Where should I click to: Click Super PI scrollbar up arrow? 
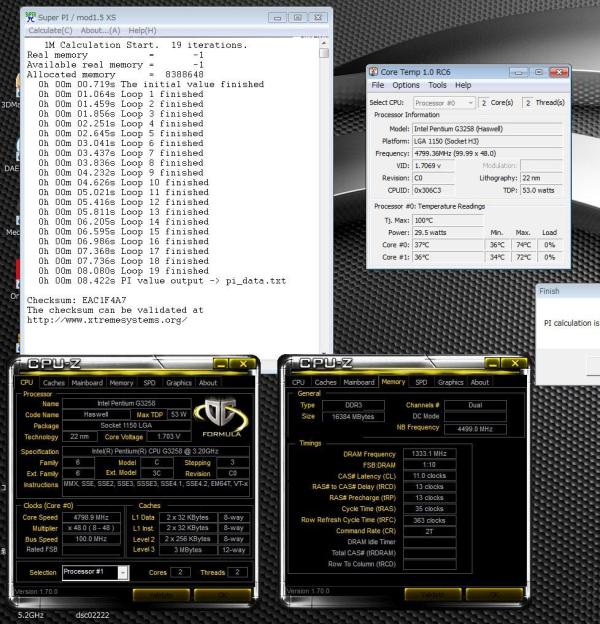[324, 43]
